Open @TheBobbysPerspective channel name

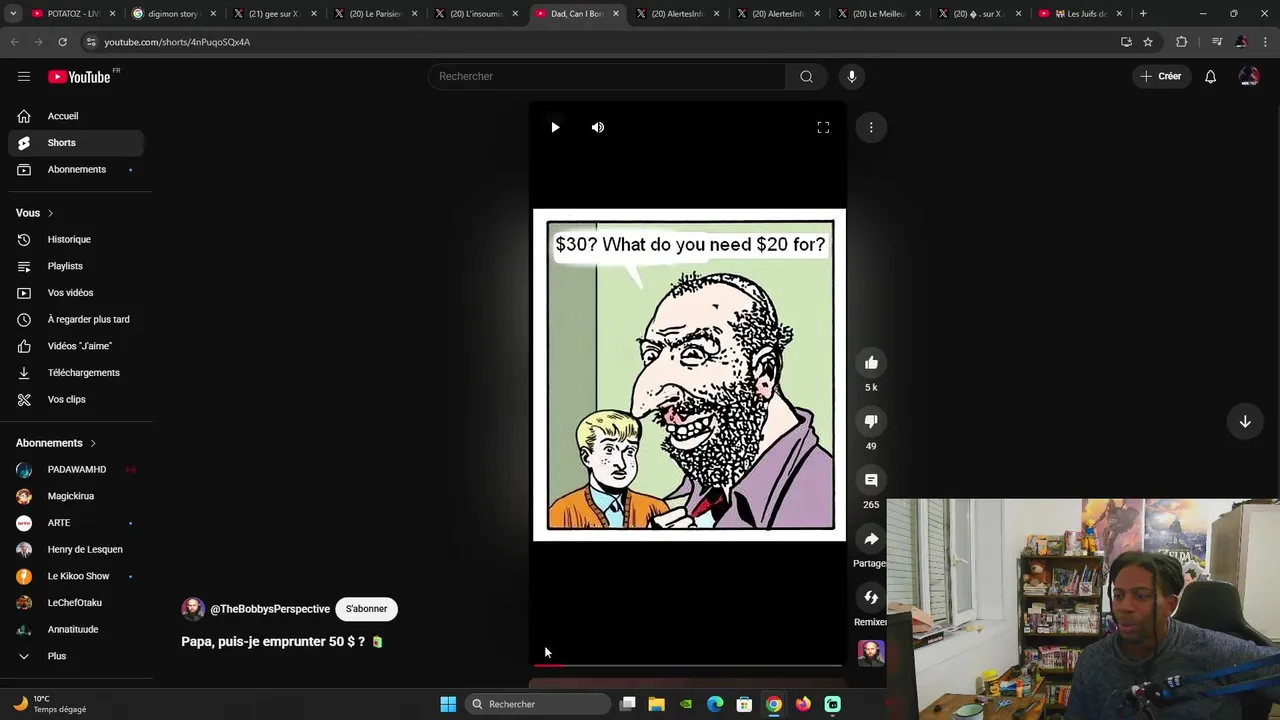pyautogui.click(x=270, y=609)
